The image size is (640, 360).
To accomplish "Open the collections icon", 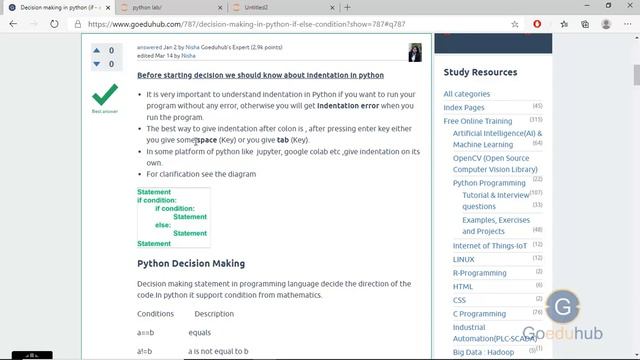I will tap(585, 24).
